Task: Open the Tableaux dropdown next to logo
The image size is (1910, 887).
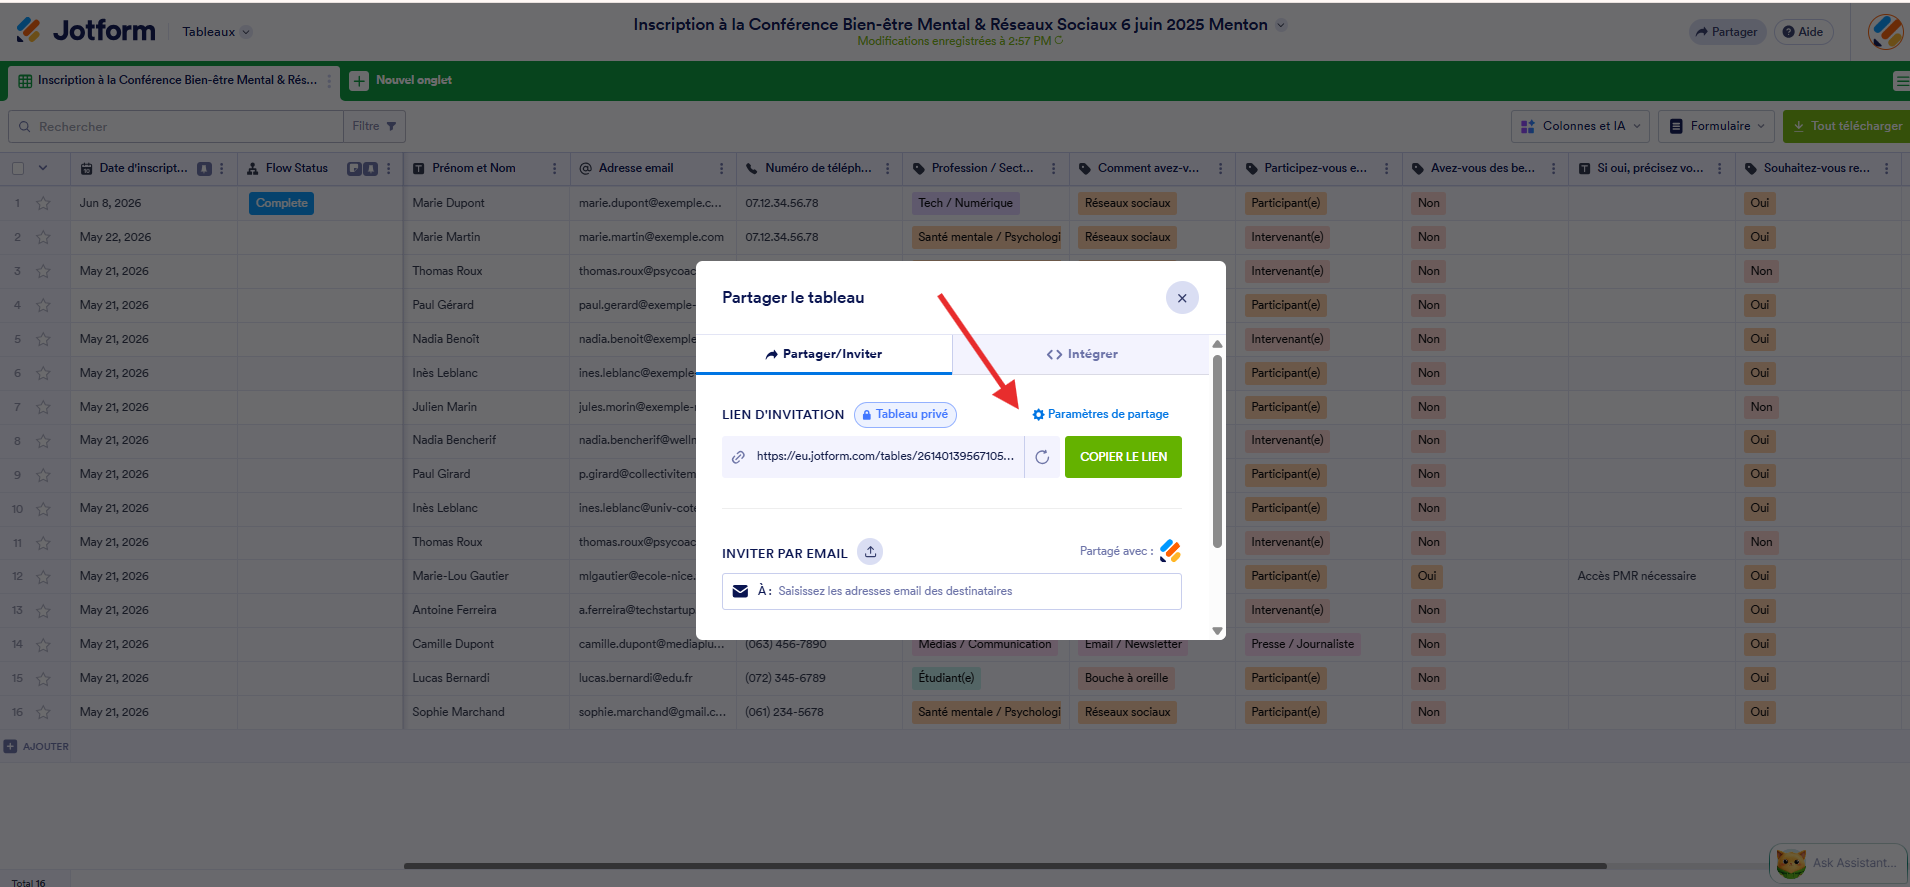Action: (216, 32)
